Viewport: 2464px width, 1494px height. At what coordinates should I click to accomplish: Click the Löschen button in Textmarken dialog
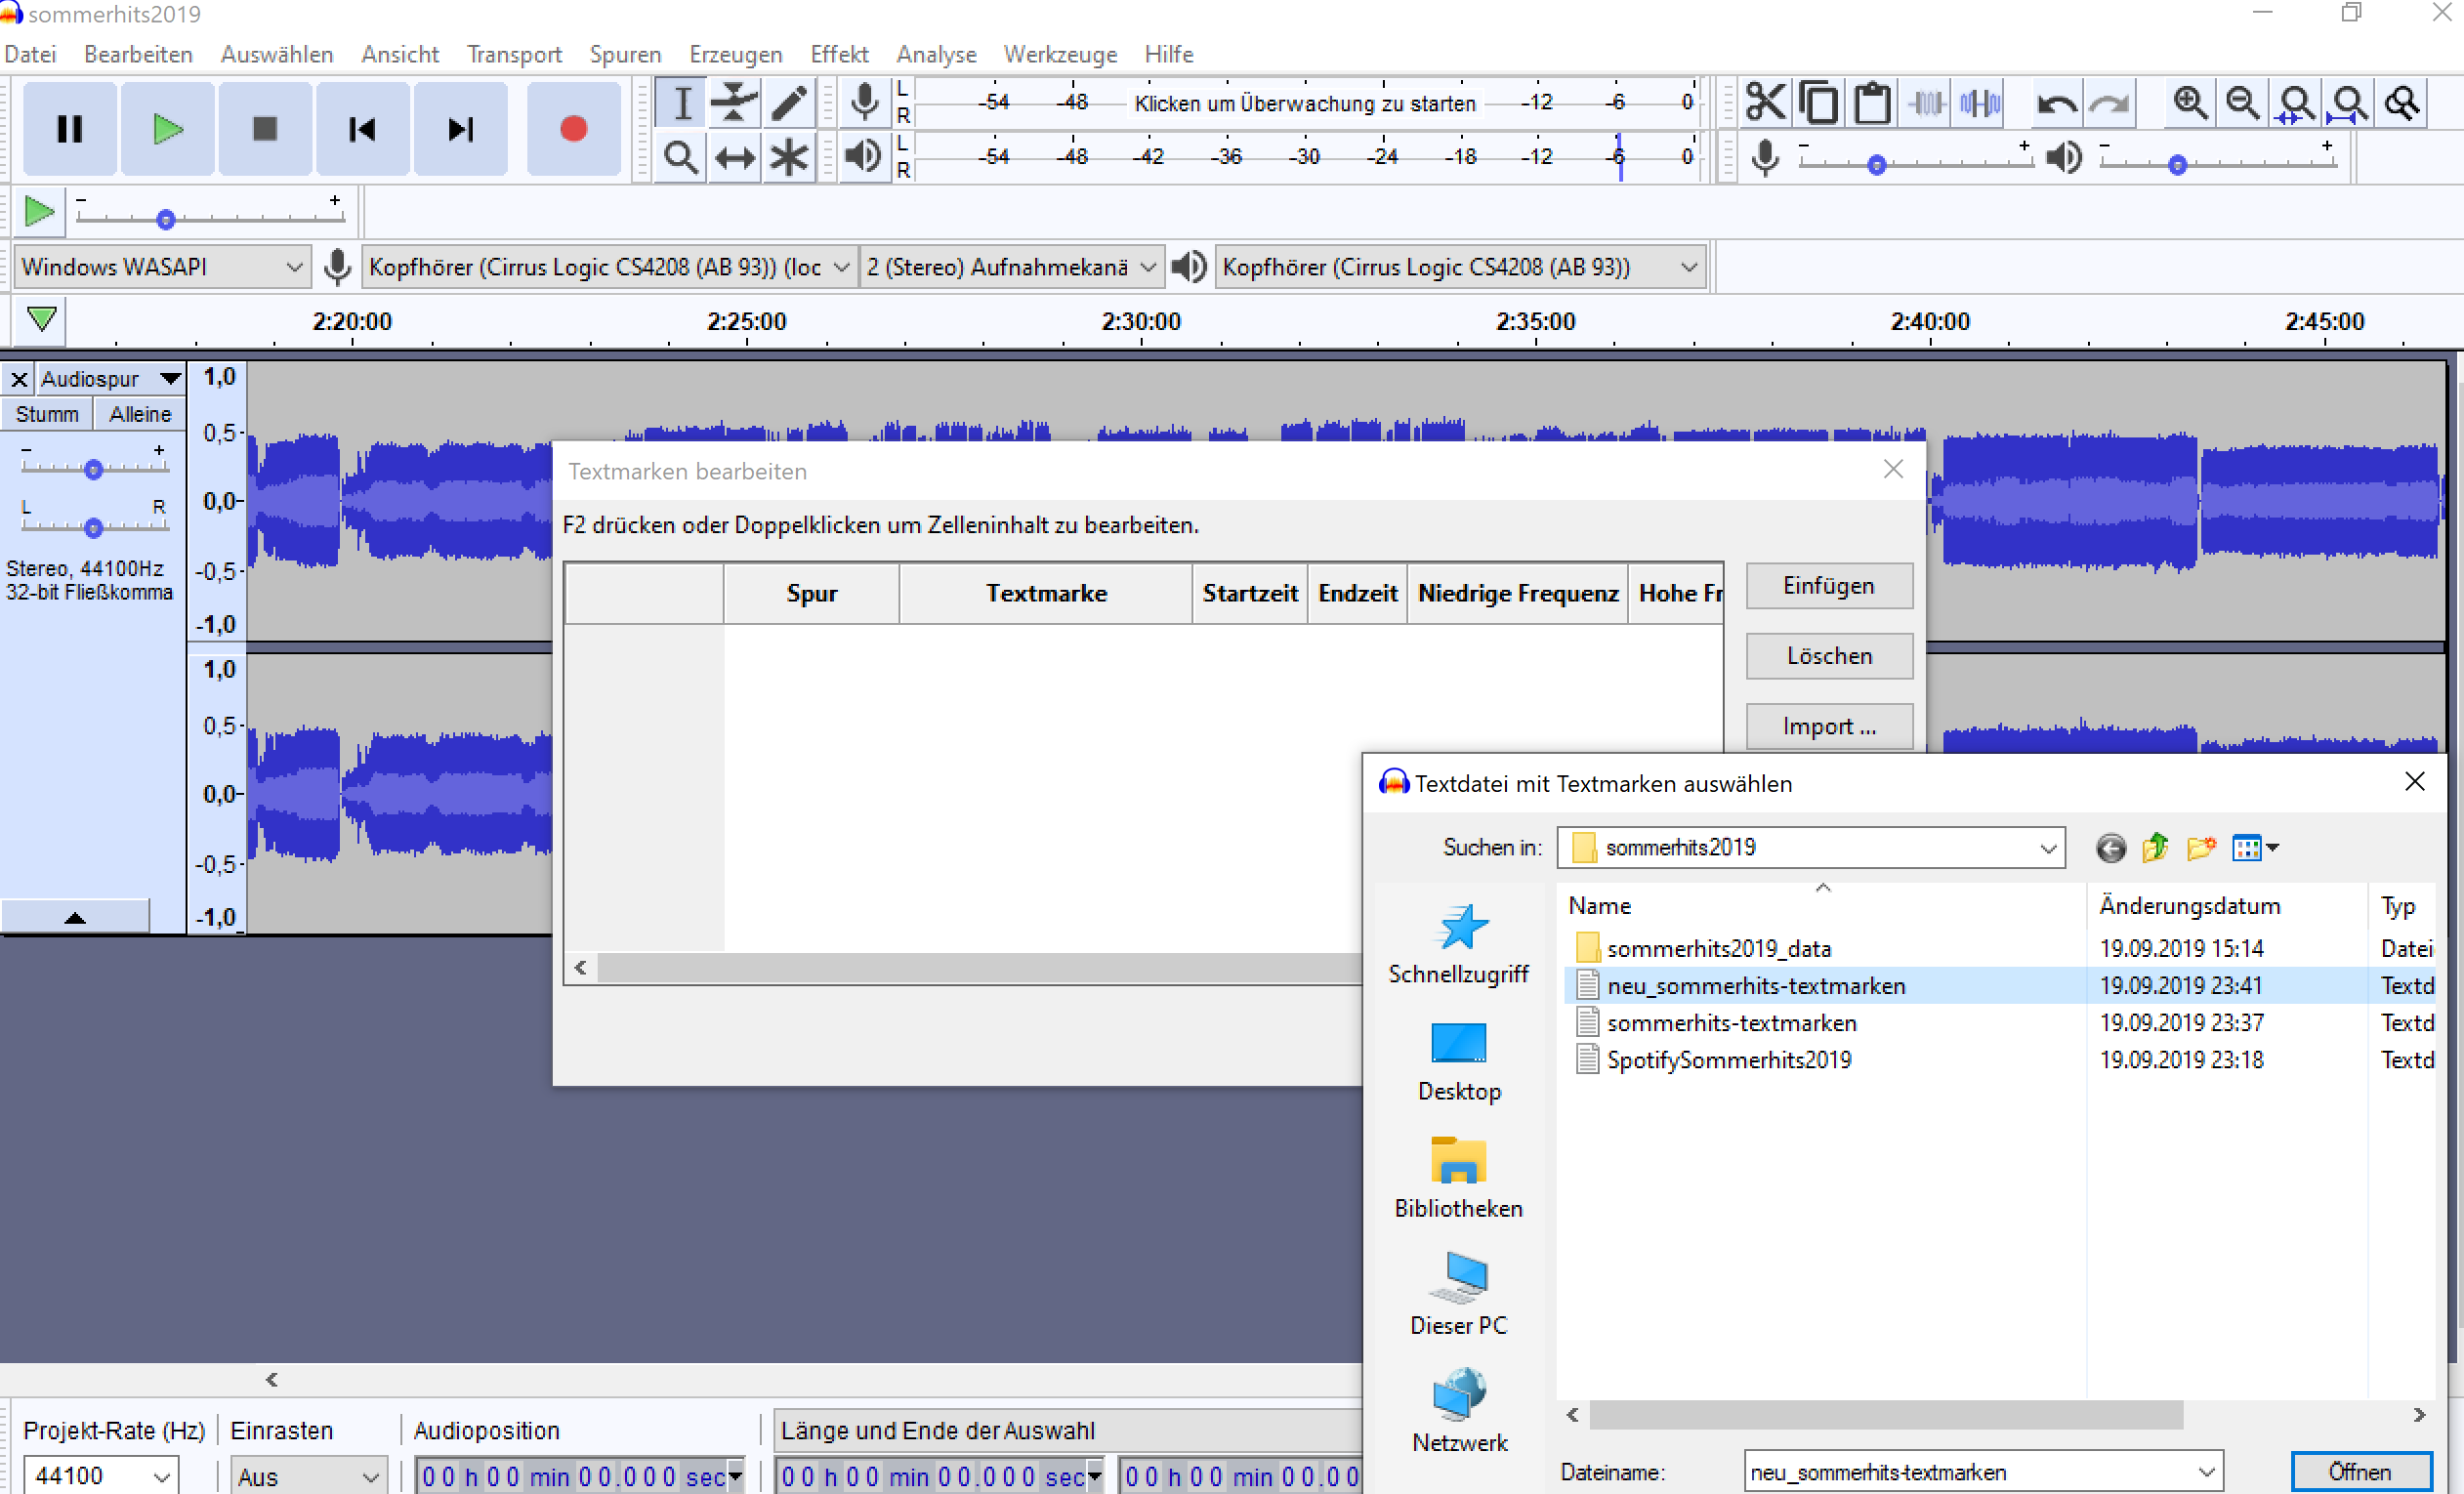1829,656
